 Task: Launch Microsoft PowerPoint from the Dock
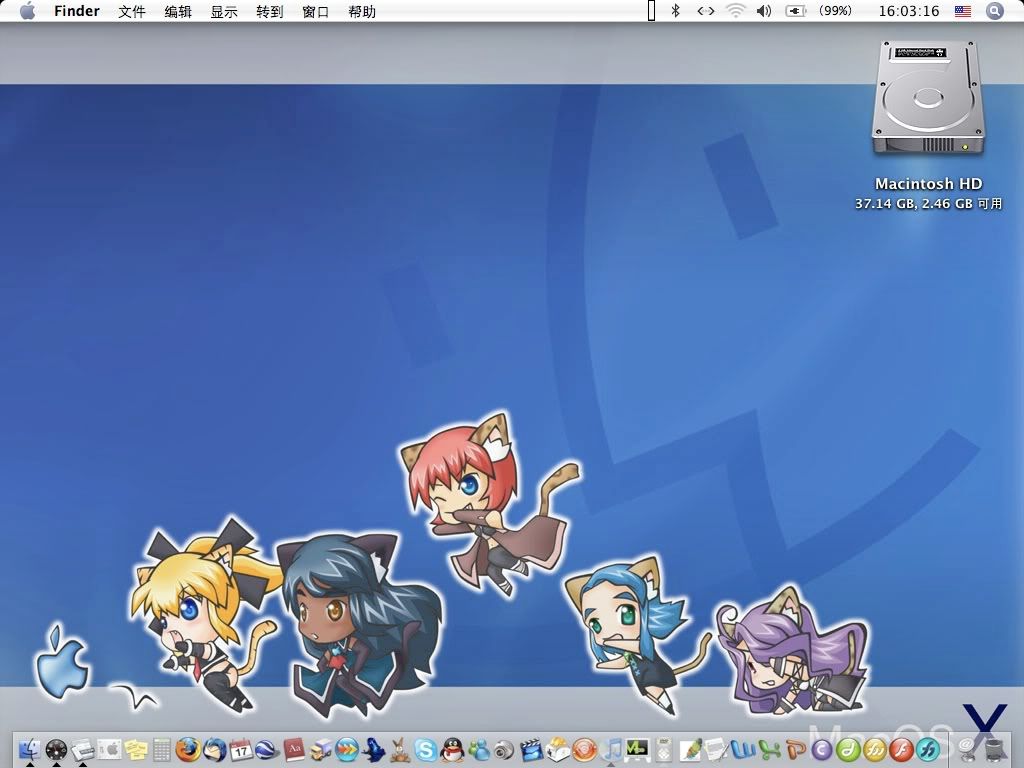point(795,749)
